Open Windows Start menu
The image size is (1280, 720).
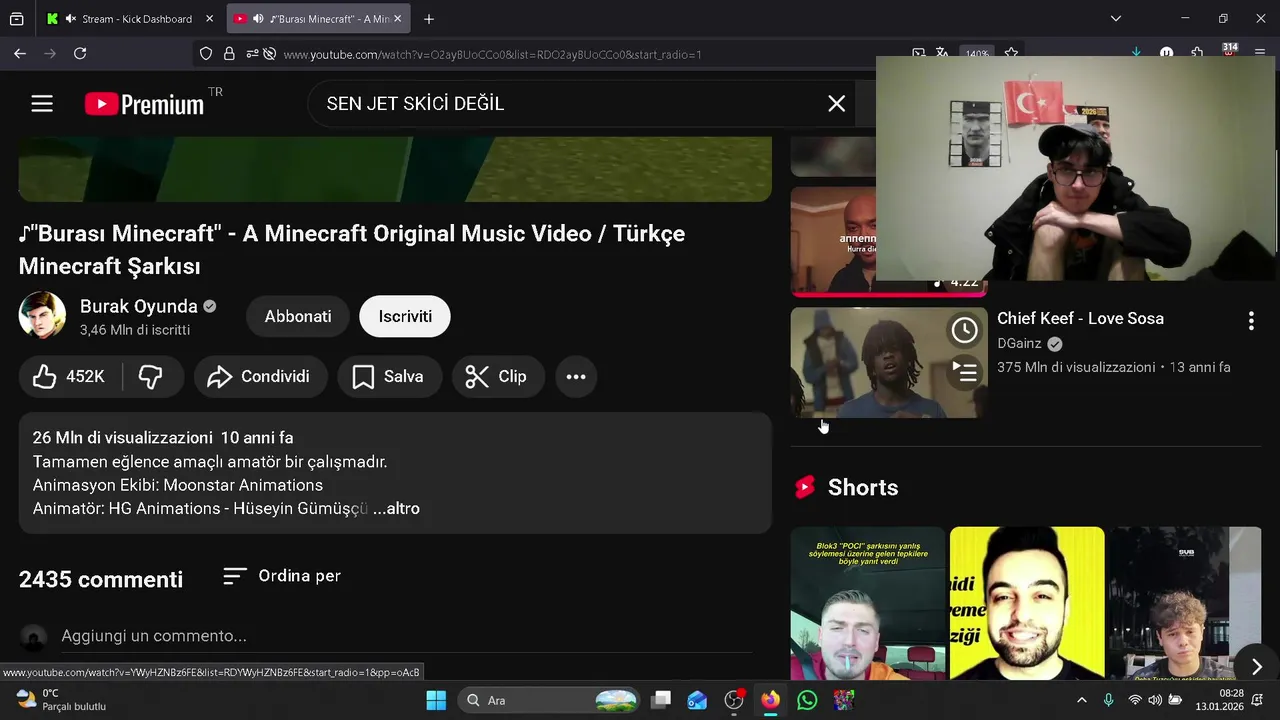point(436,700)
